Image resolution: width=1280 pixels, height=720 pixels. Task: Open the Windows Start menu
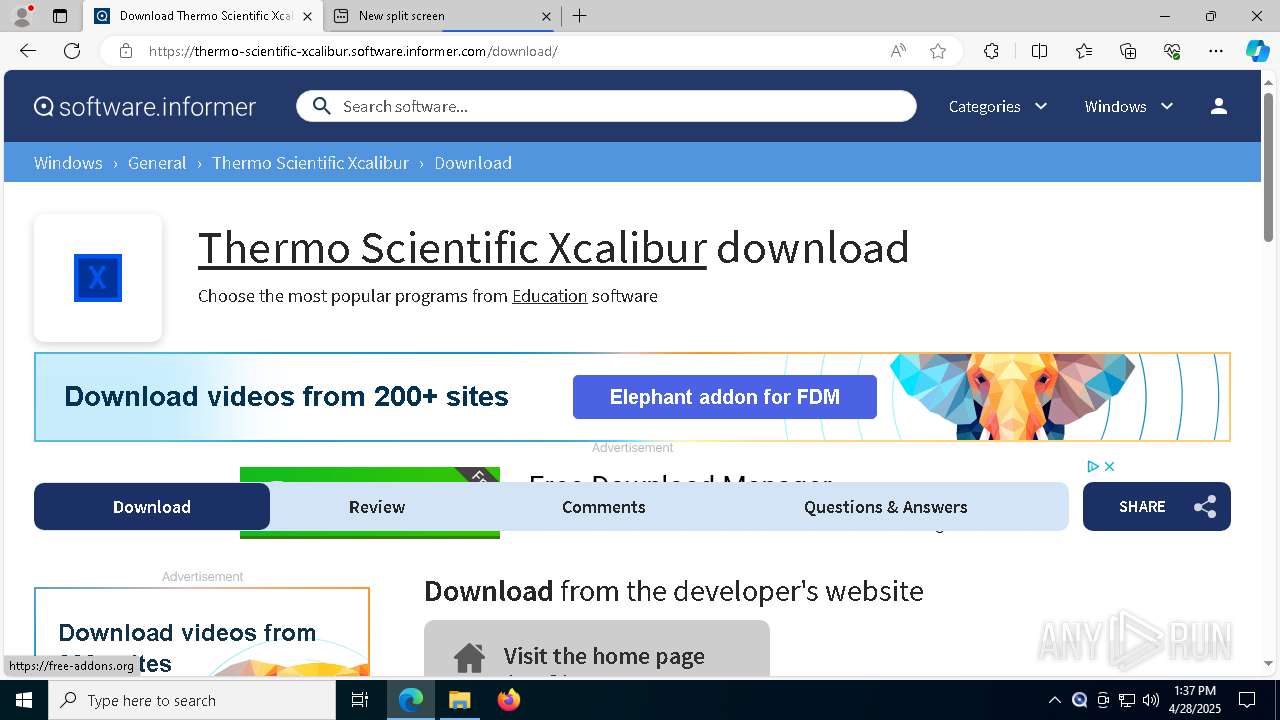click(24, 700)
